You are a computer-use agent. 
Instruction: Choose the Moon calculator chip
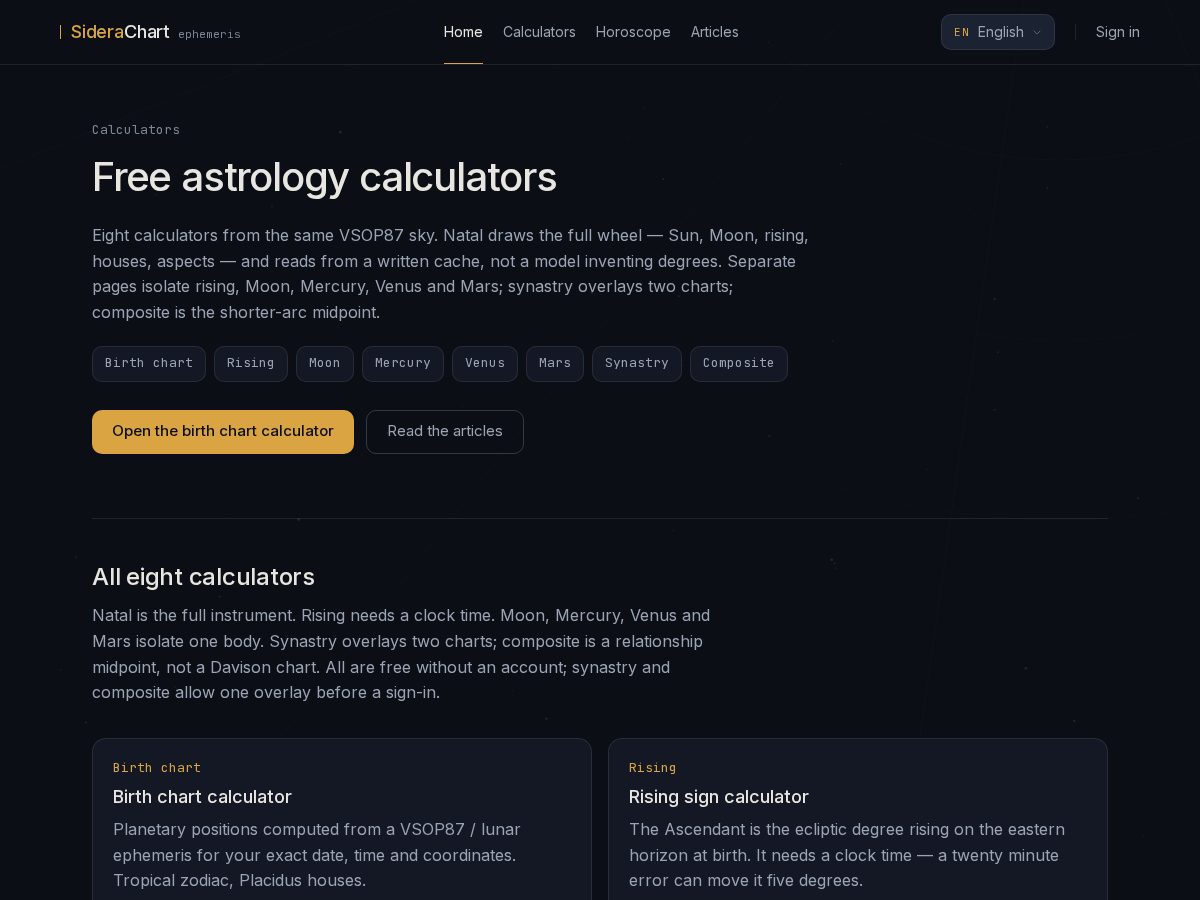[325, 364]
